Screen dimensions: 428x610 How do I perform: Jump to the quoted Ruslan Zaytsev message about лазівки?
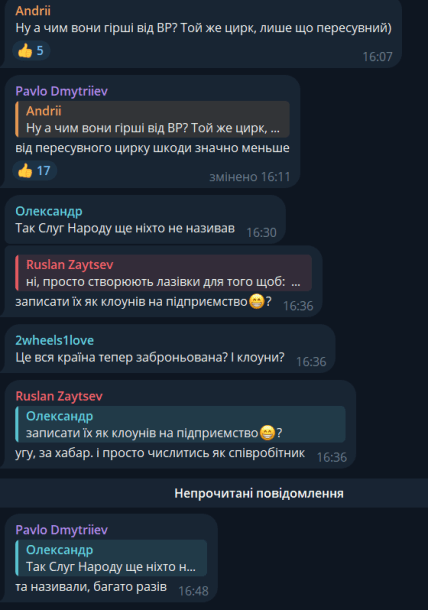[x=163, y=273]
